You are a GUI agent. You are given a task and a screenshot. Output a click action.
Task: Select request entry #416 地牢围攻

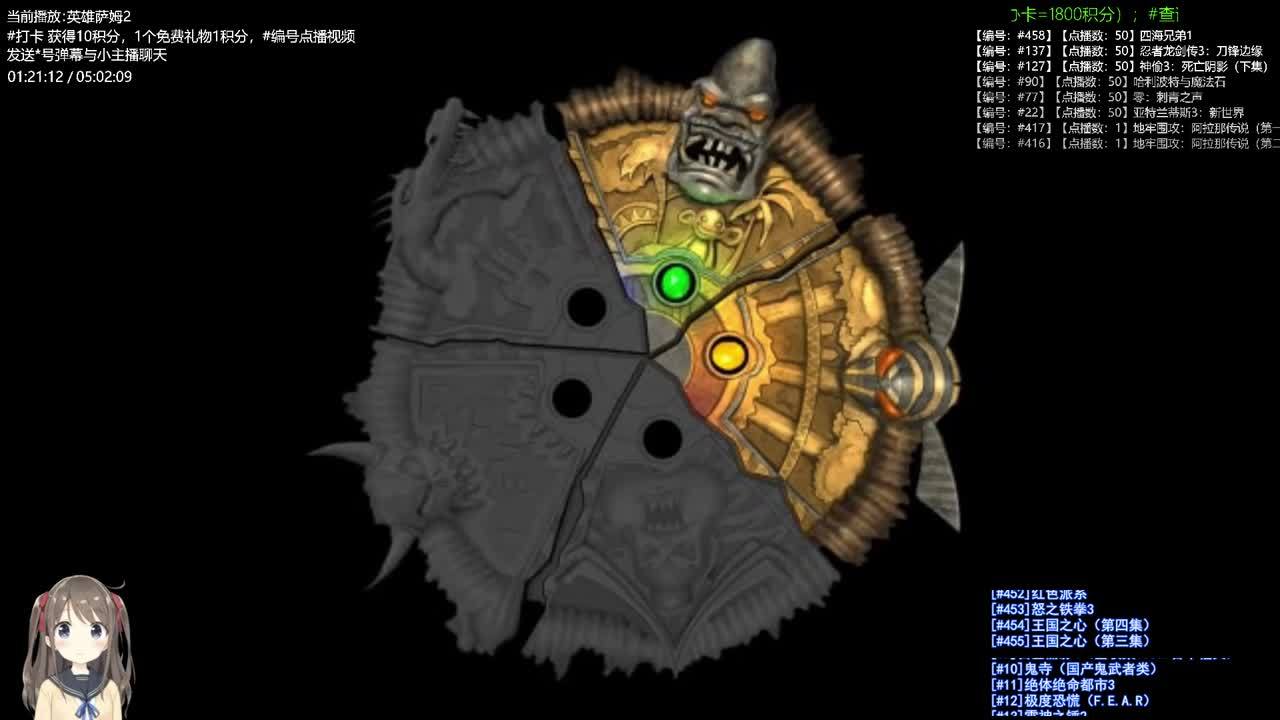click(1127, 144)
